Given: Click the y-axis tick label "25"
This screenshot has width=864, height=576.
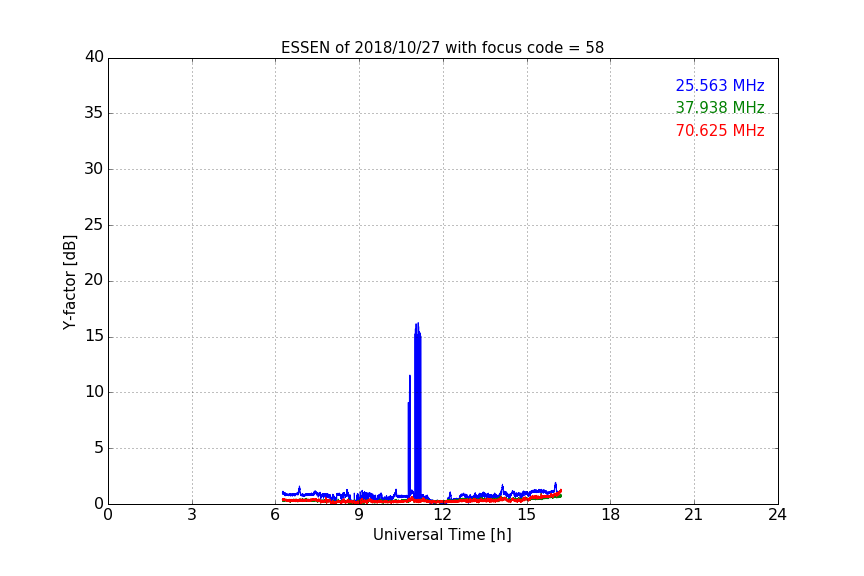Looking at the screenshot, I should [x=94, y=225].
